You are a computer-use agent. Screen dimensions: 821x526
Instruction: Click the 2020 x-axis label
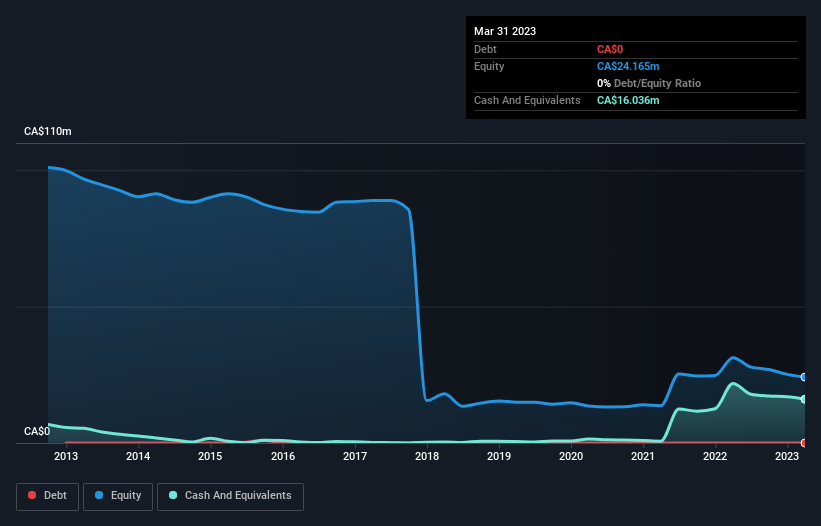(x=571, y=456)
